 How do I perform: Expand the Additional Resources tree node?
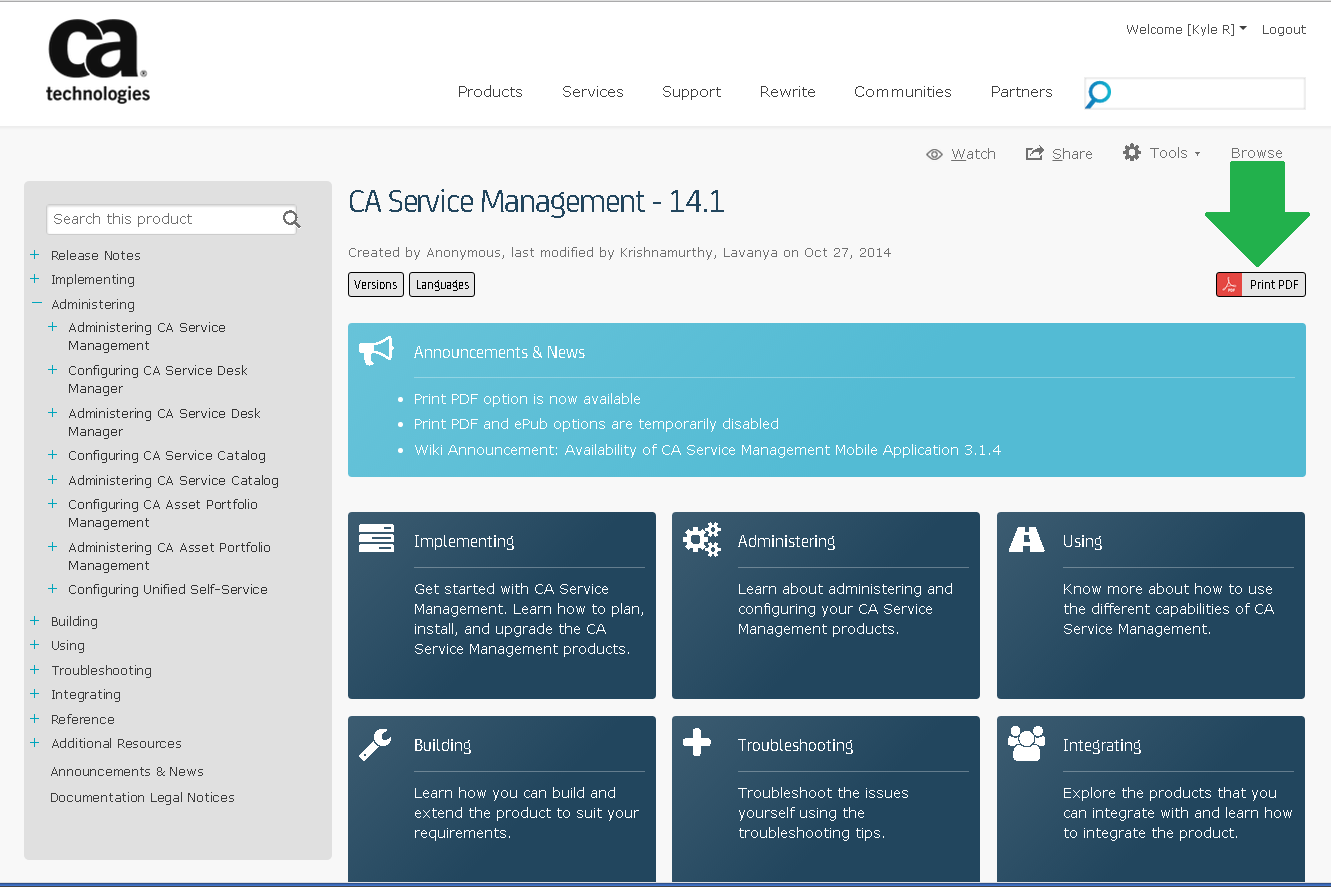[x=35, y=742]
